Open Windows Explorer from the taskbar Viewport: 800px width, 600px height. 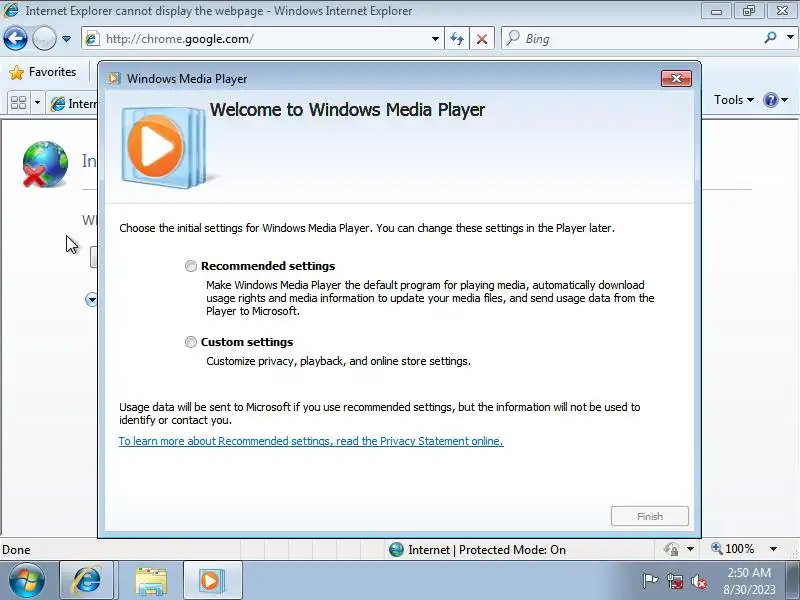click(151, 580)
